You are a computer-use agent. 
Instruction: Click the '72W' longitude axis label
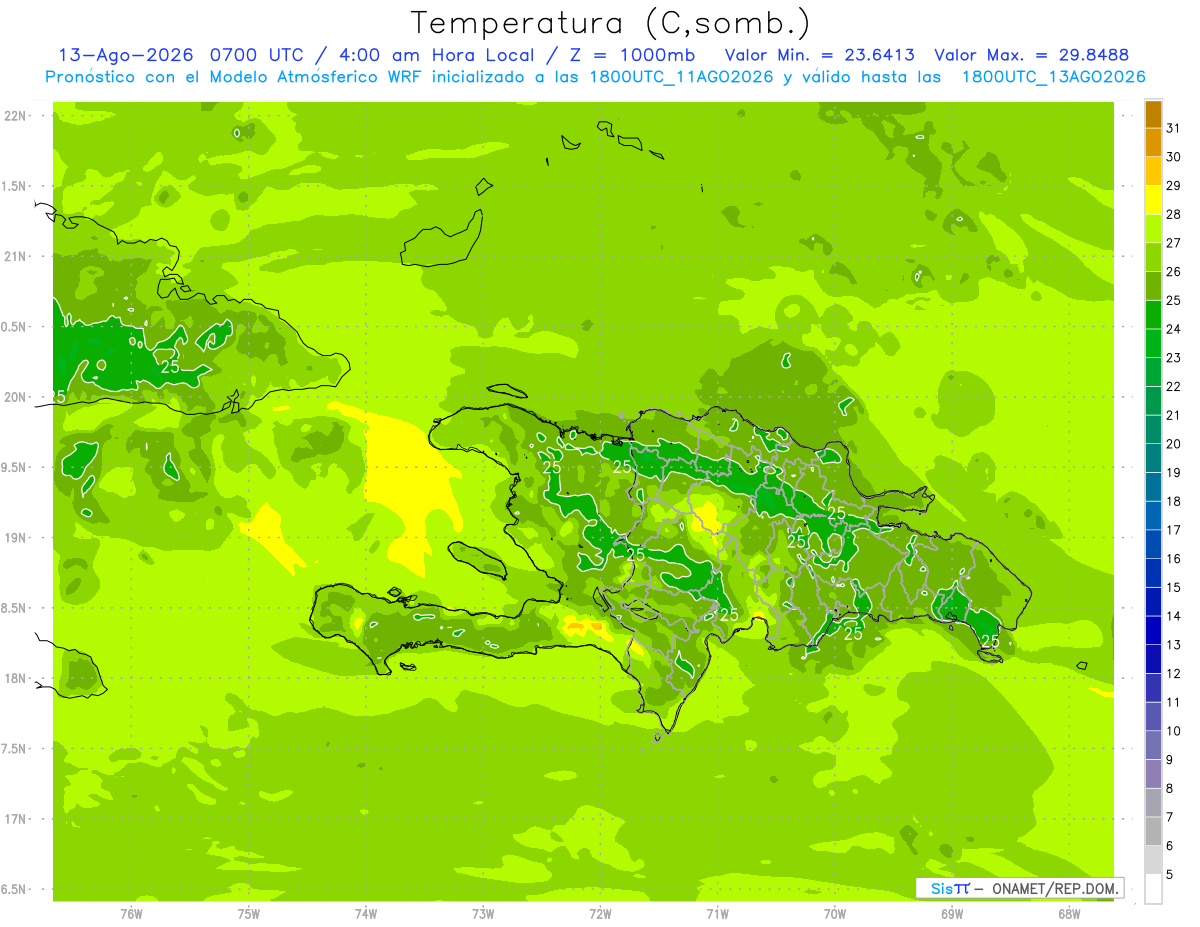coord(600,914)
